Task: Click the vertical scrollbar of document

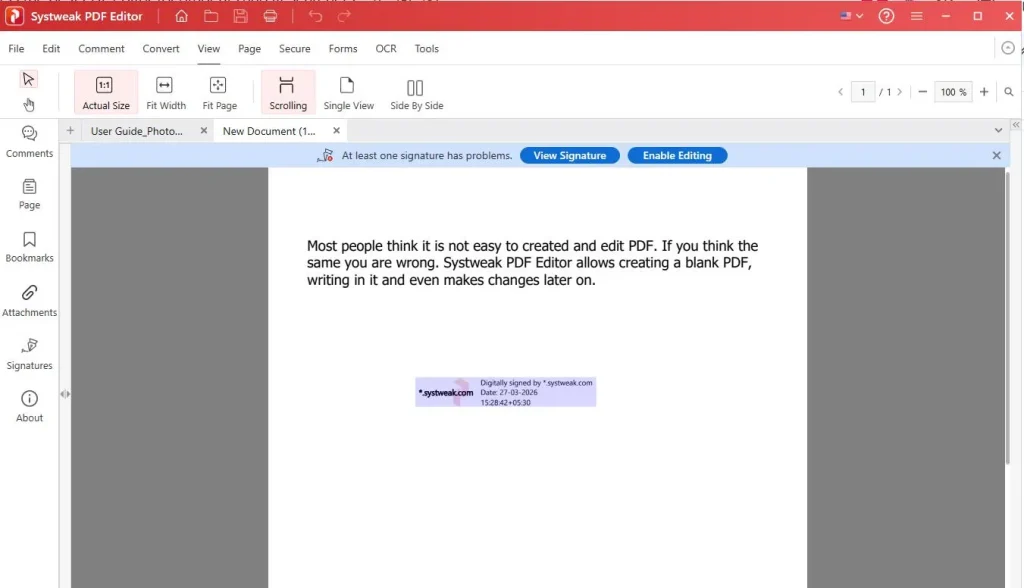Action: pyautogui.click(x=1008, y=317)
